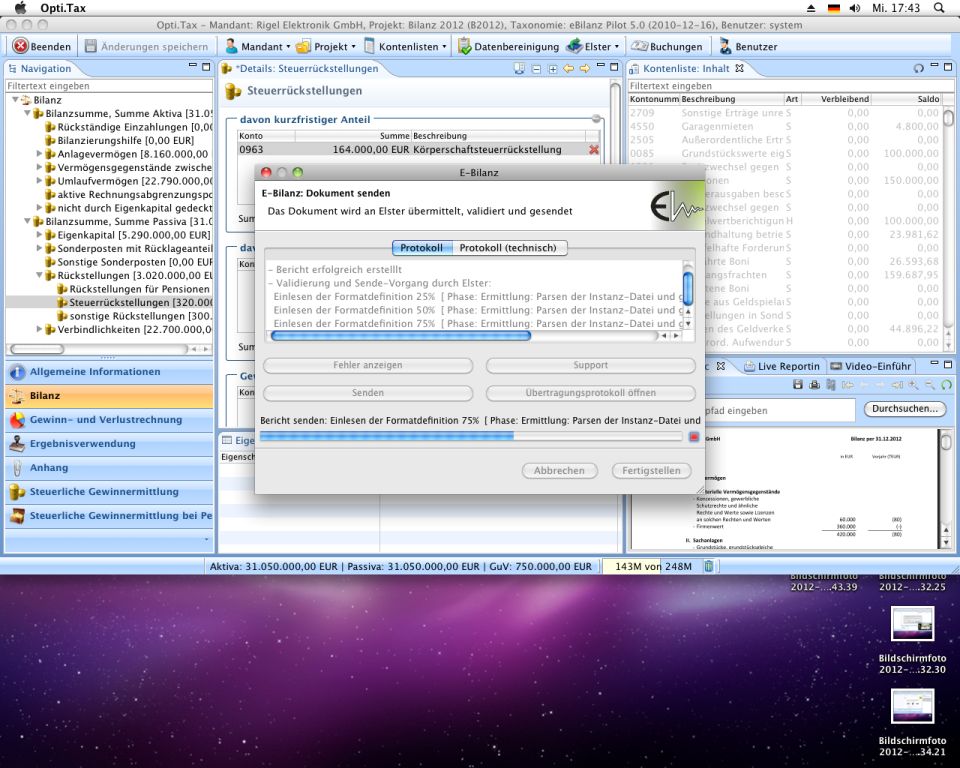Screen dimensions: 960x768
Task: Open Spotlight search magnifier
Action: pos(939,8)
